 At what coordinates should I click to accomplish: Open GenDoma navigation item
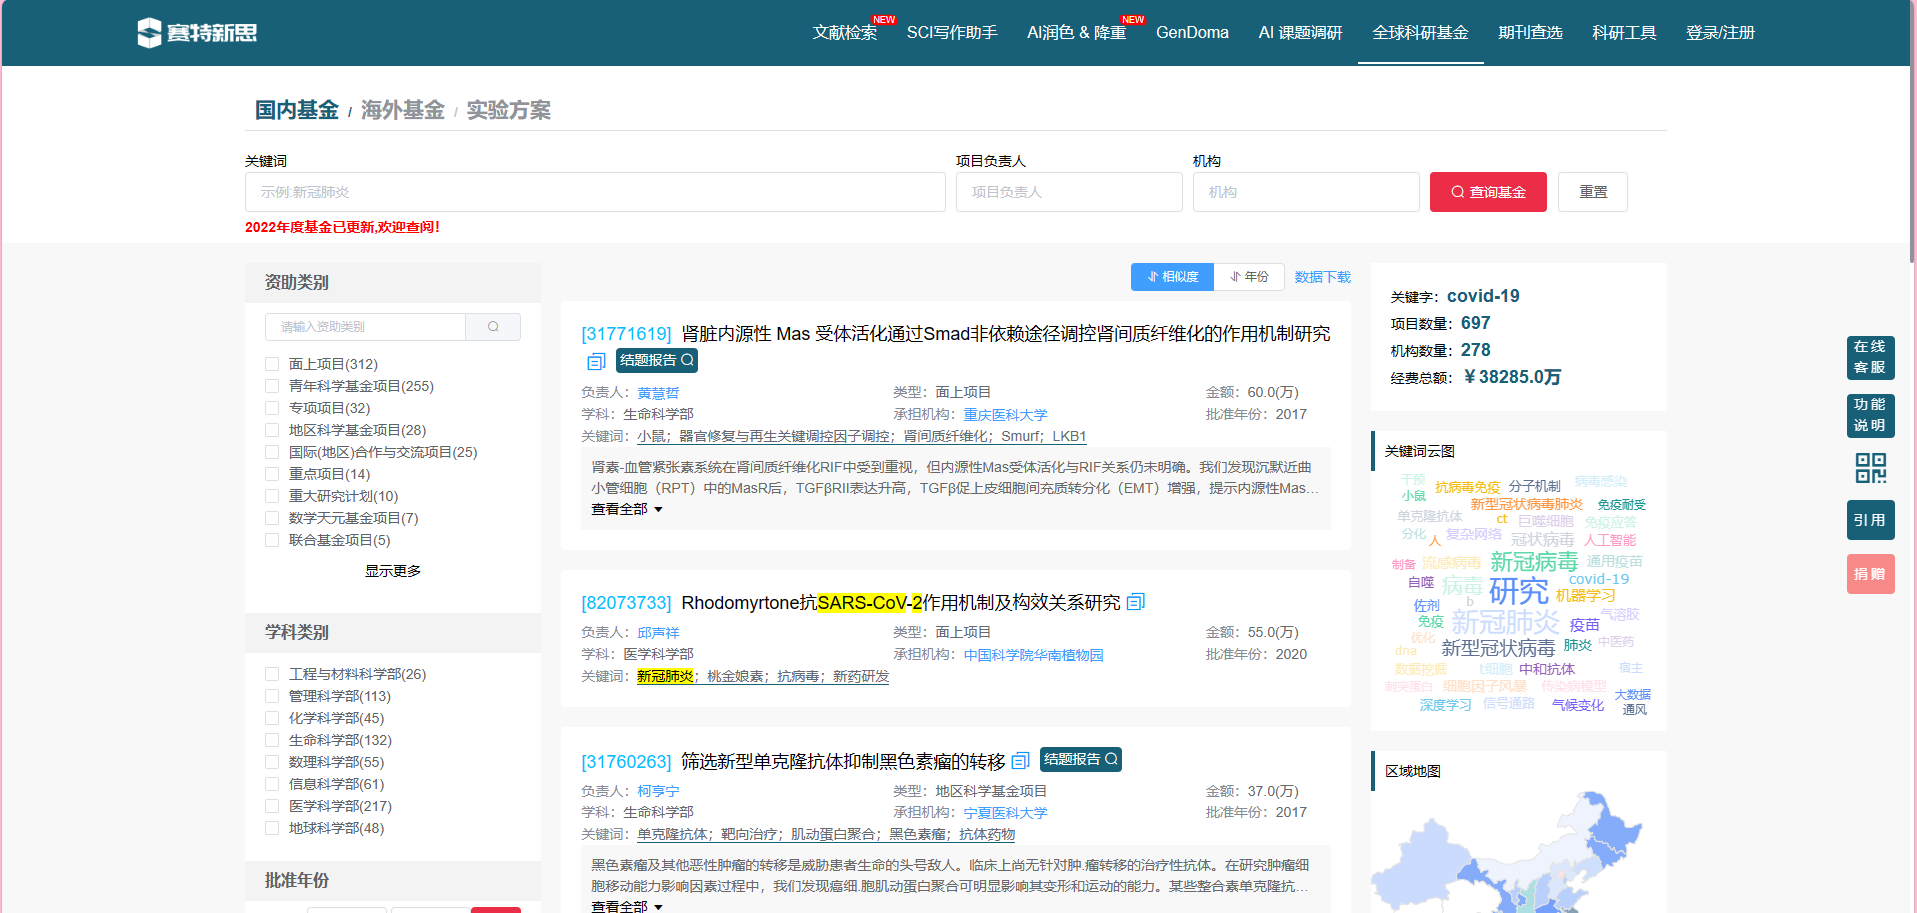click(1192, 33)
